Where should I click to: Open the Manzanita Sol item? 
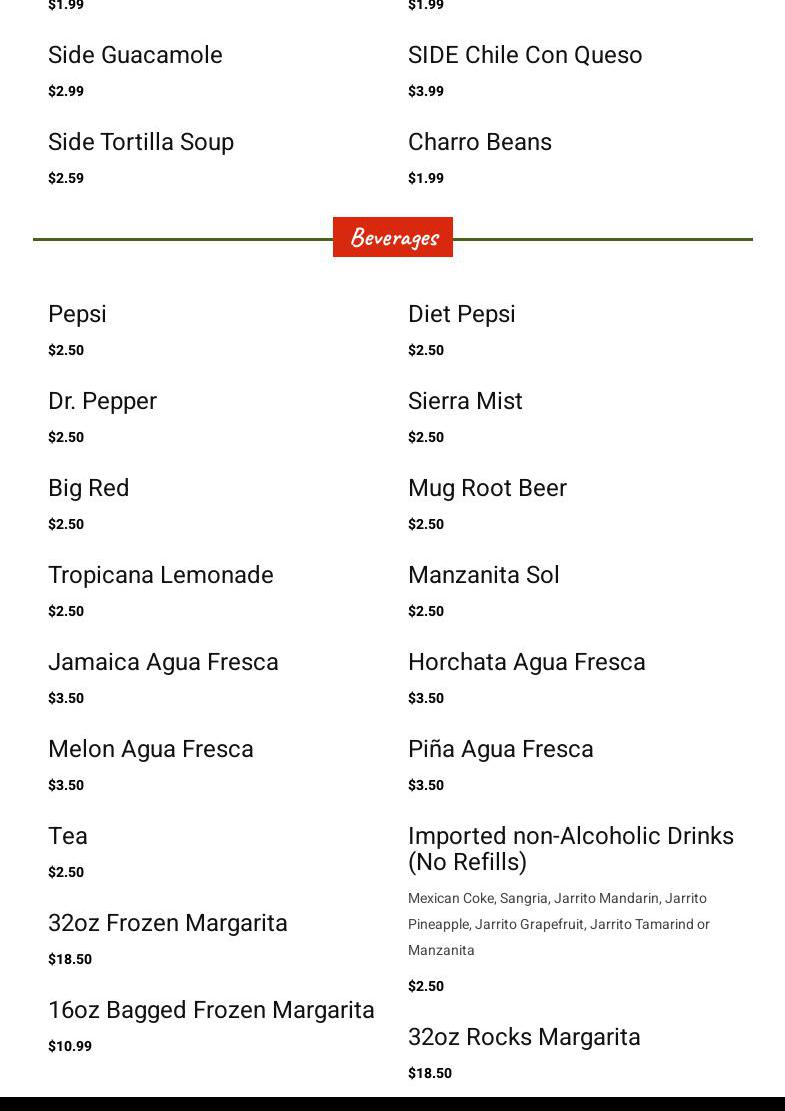tap(483, 575)
